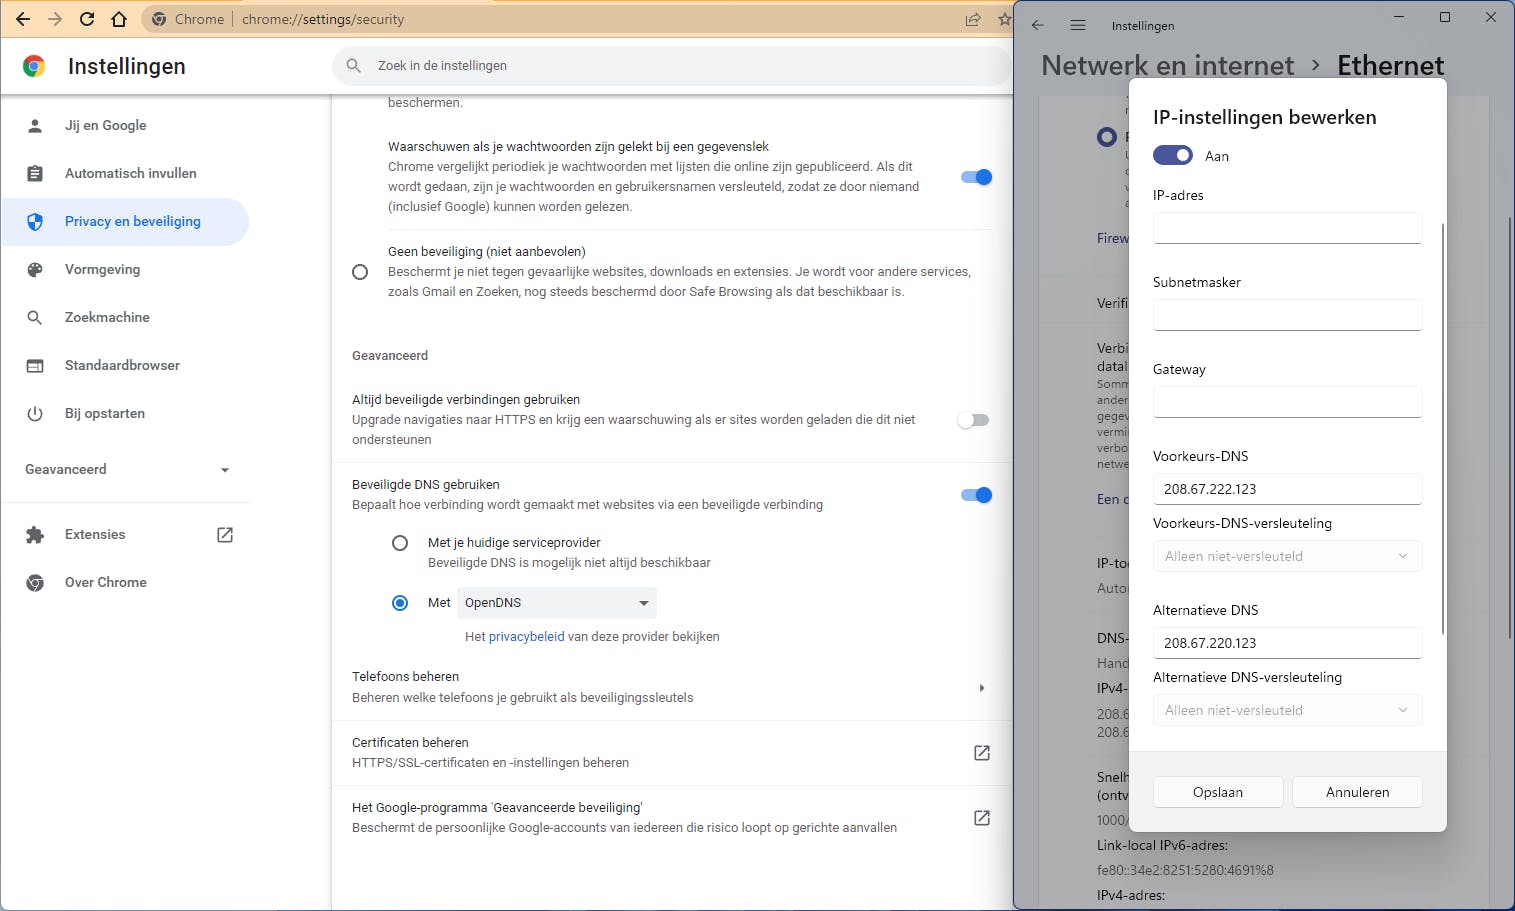Click the clipboard icon for Automatisch invullen

35,173
